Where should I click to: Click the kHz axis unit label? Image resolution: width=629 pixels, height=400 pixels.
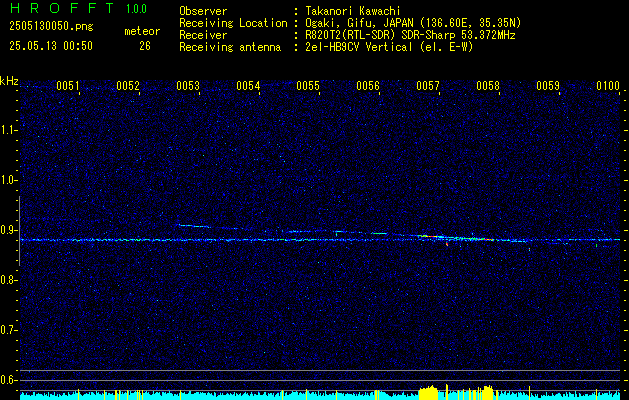(x=9, y=81)
